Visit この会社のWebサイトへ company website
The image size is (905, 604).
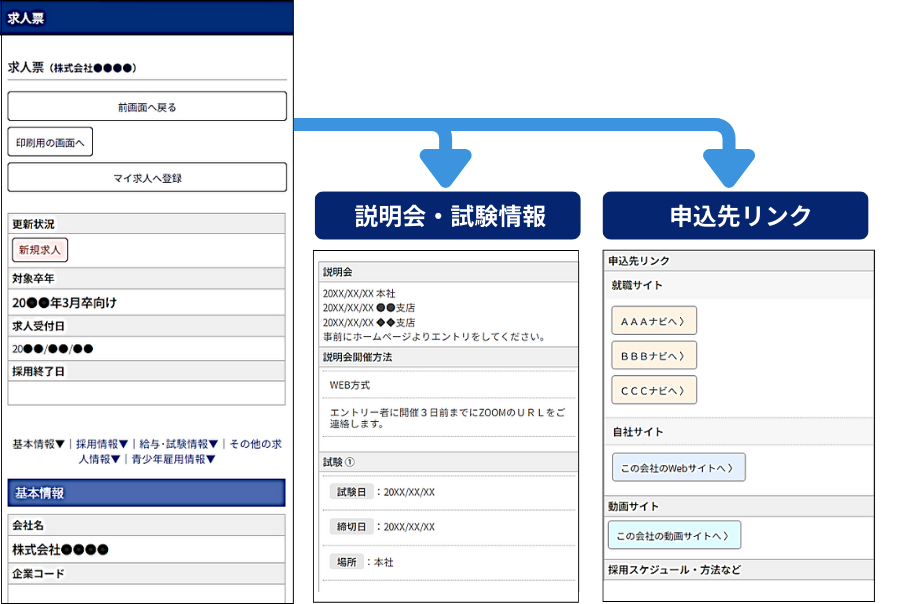pyautogui.click(x=678, y=467)
